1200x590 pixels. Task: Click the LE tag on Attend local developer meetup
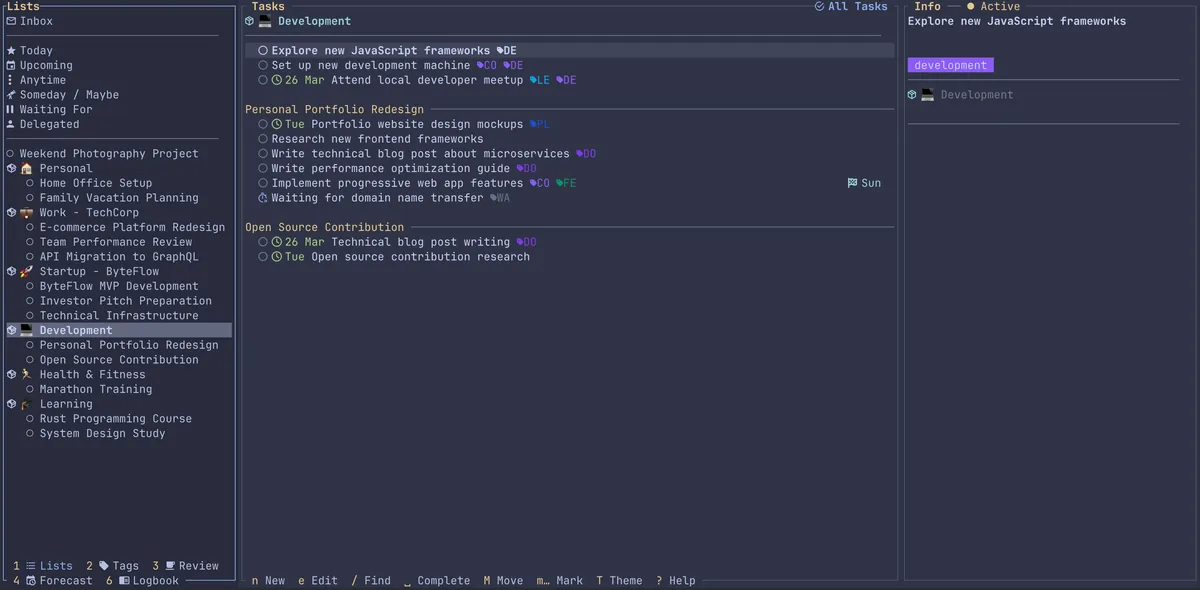pos(540,80)
